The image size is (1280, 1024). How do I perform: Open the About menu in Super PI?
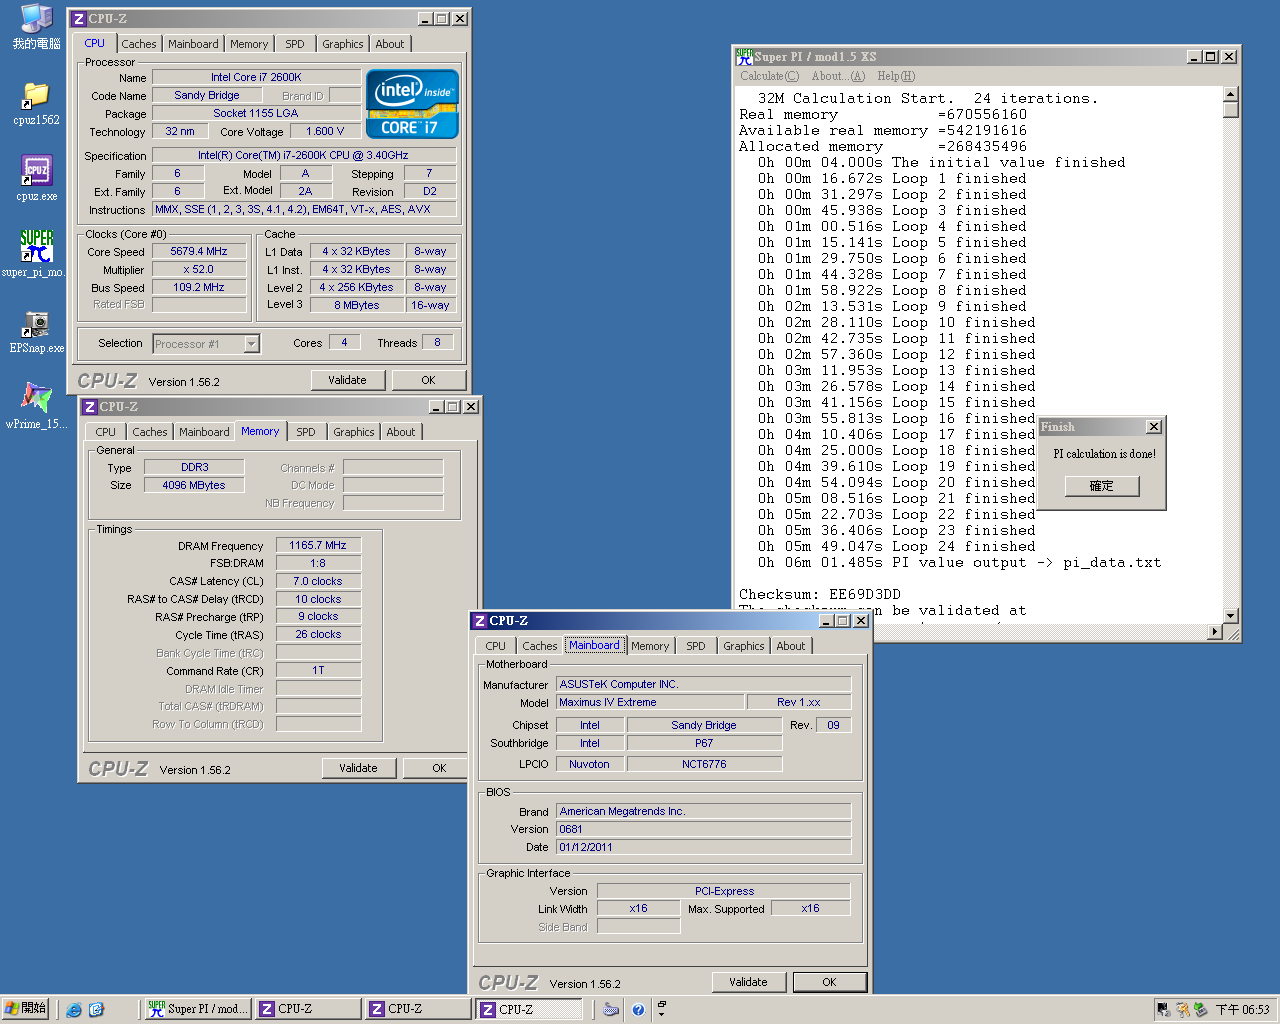point(838,76)
